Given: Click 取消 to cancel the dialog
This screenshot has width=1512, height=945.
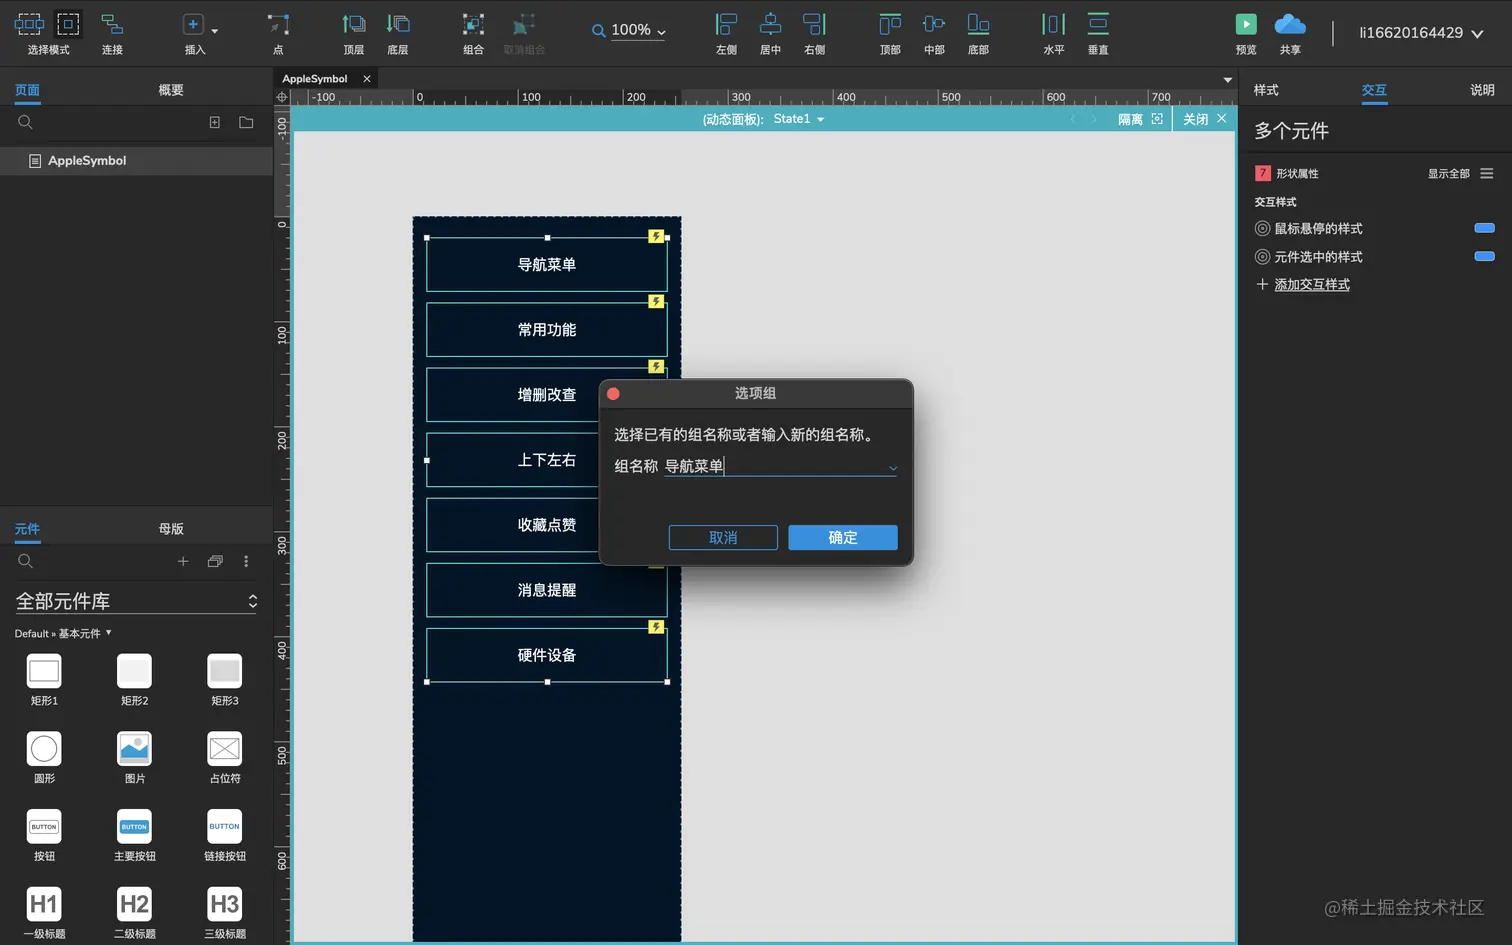Looking at the screenshot, I should point(723,538).
